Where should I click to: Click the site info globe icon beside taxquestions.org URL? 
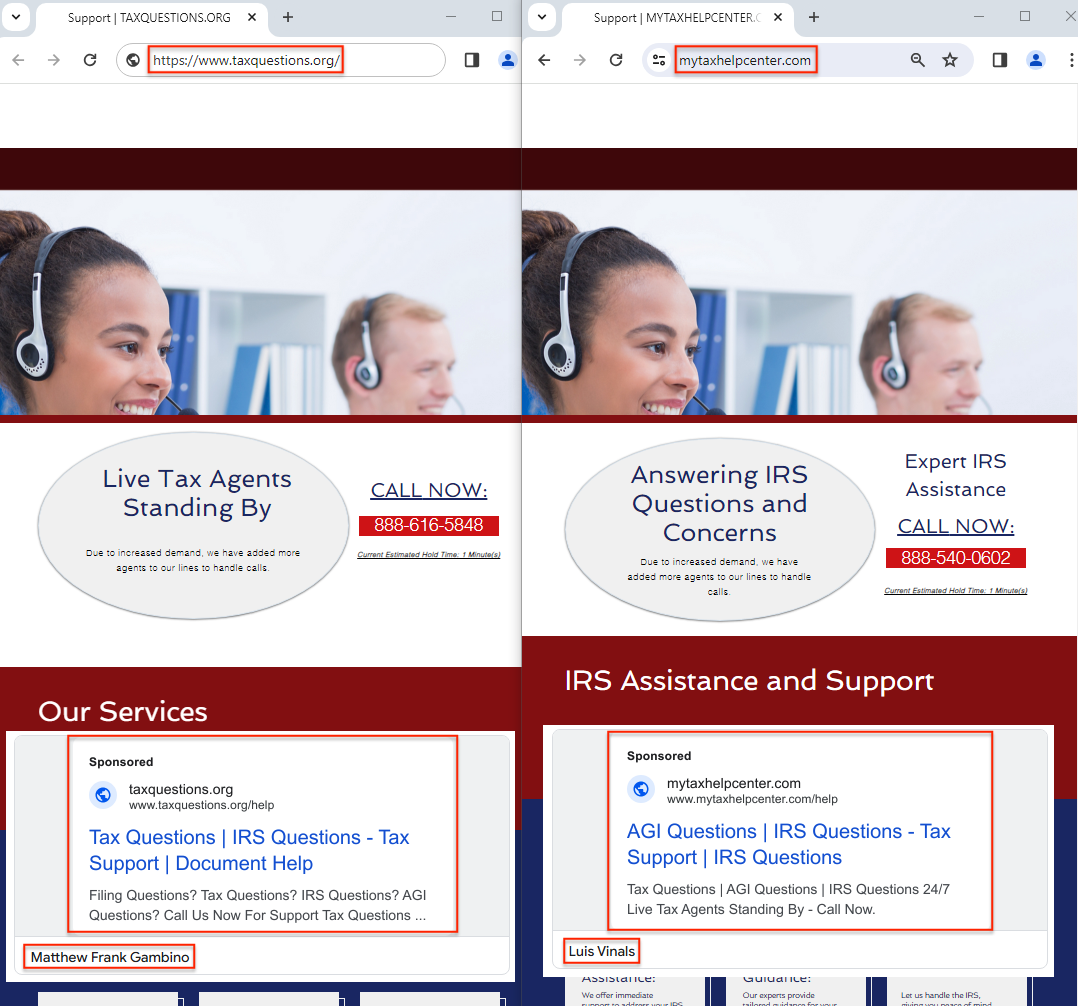pyautogui.click(x=132, y=59)
